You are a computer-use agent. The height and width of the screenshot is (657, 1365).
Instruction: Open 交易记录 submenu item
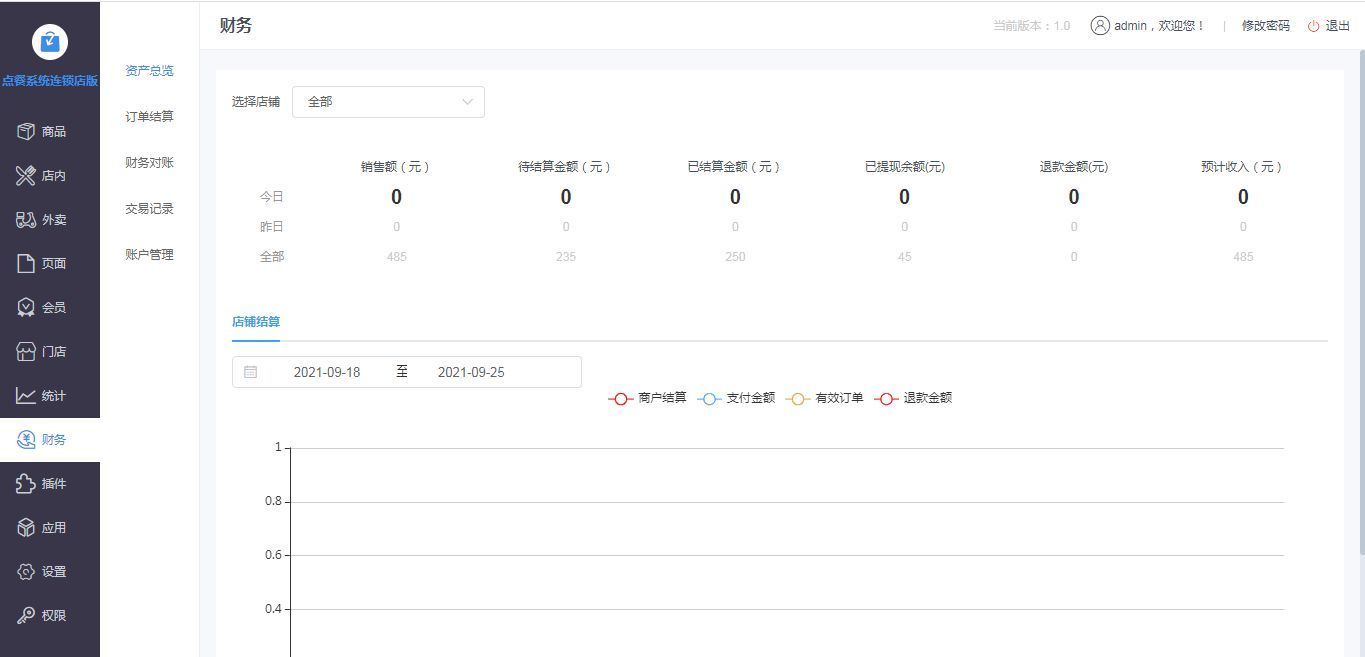pos(149,209)
